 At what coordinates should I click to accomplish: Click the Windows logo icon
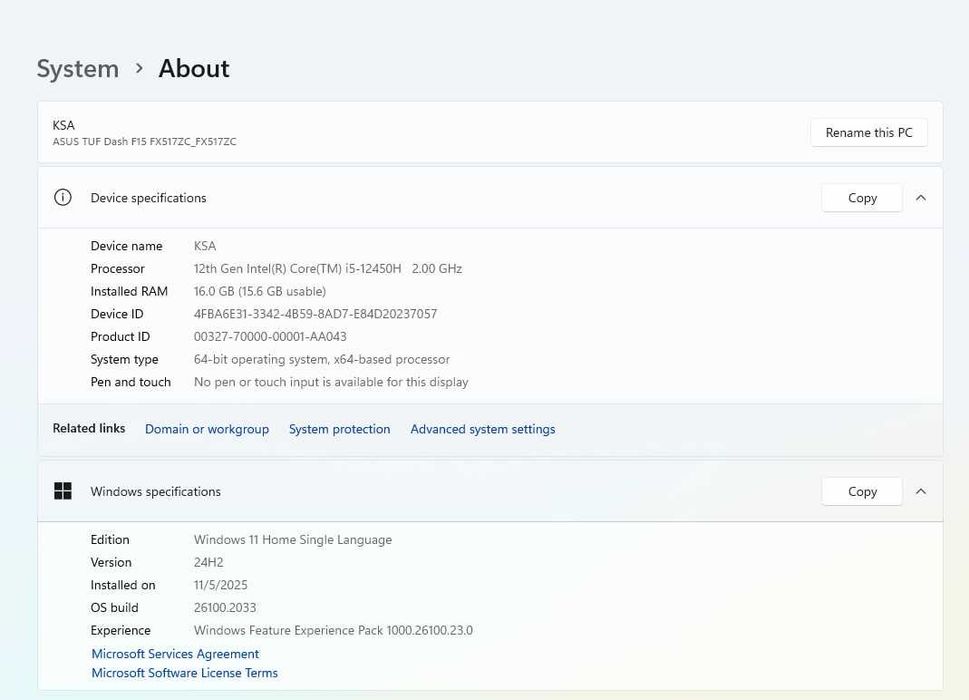point(62,491)
